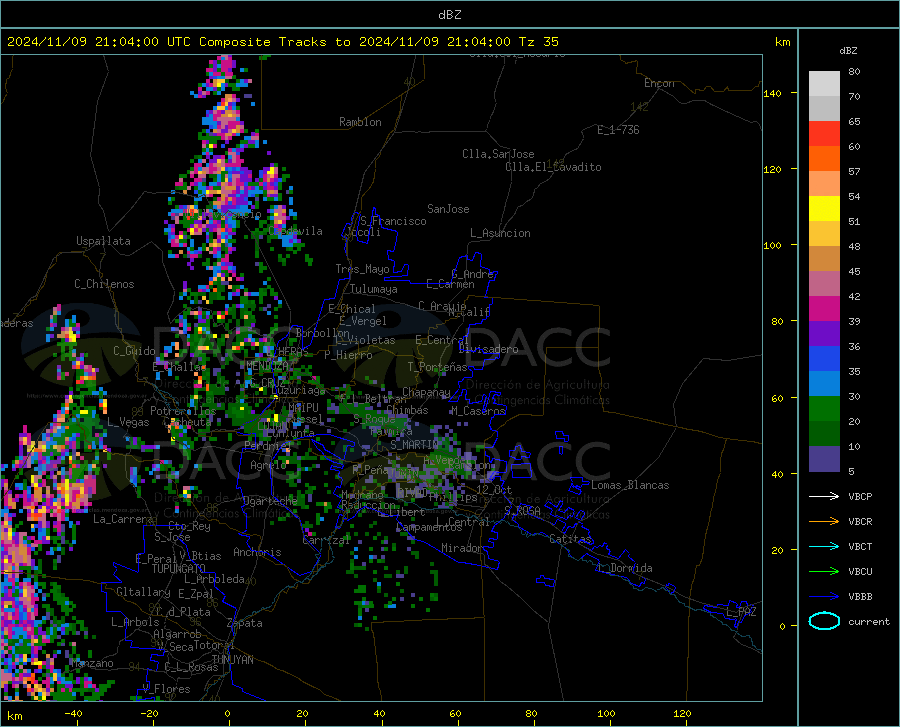
Task: Click the Ugarteche place label
Action: (x=270, y=500)
